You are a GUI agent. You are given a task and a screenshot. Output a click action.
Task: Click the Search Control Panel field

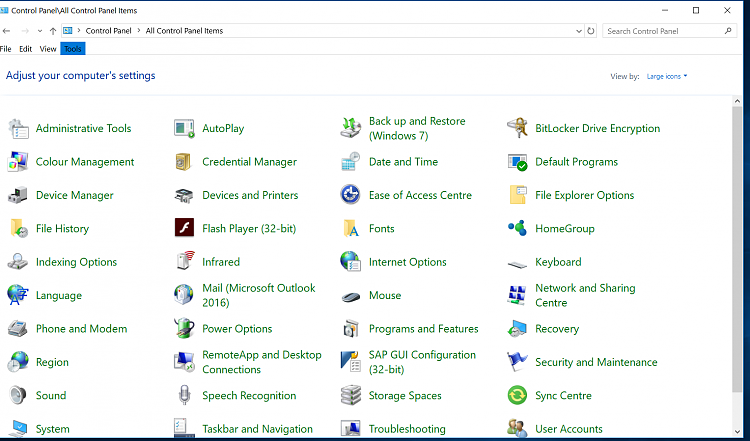[663, 31]
